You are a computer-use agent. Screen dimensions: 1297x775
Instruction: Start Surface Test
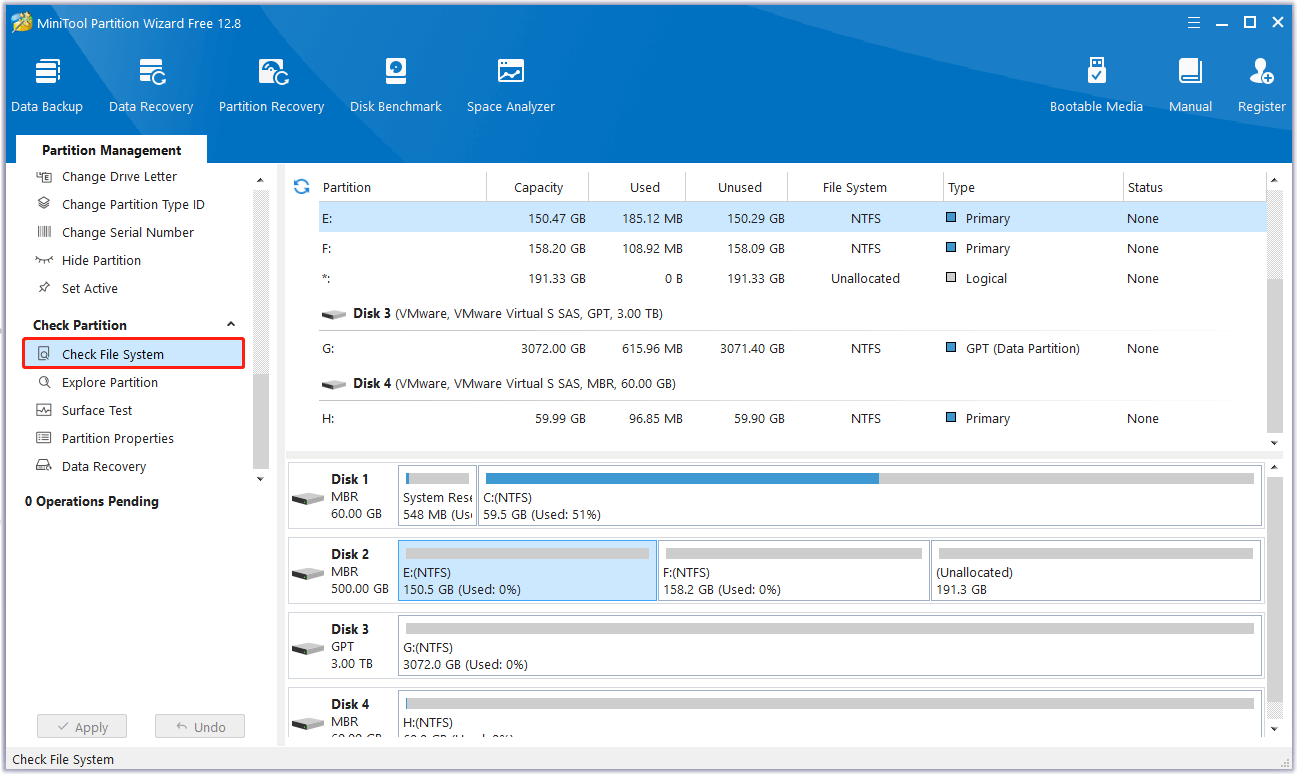pos(97,411)
